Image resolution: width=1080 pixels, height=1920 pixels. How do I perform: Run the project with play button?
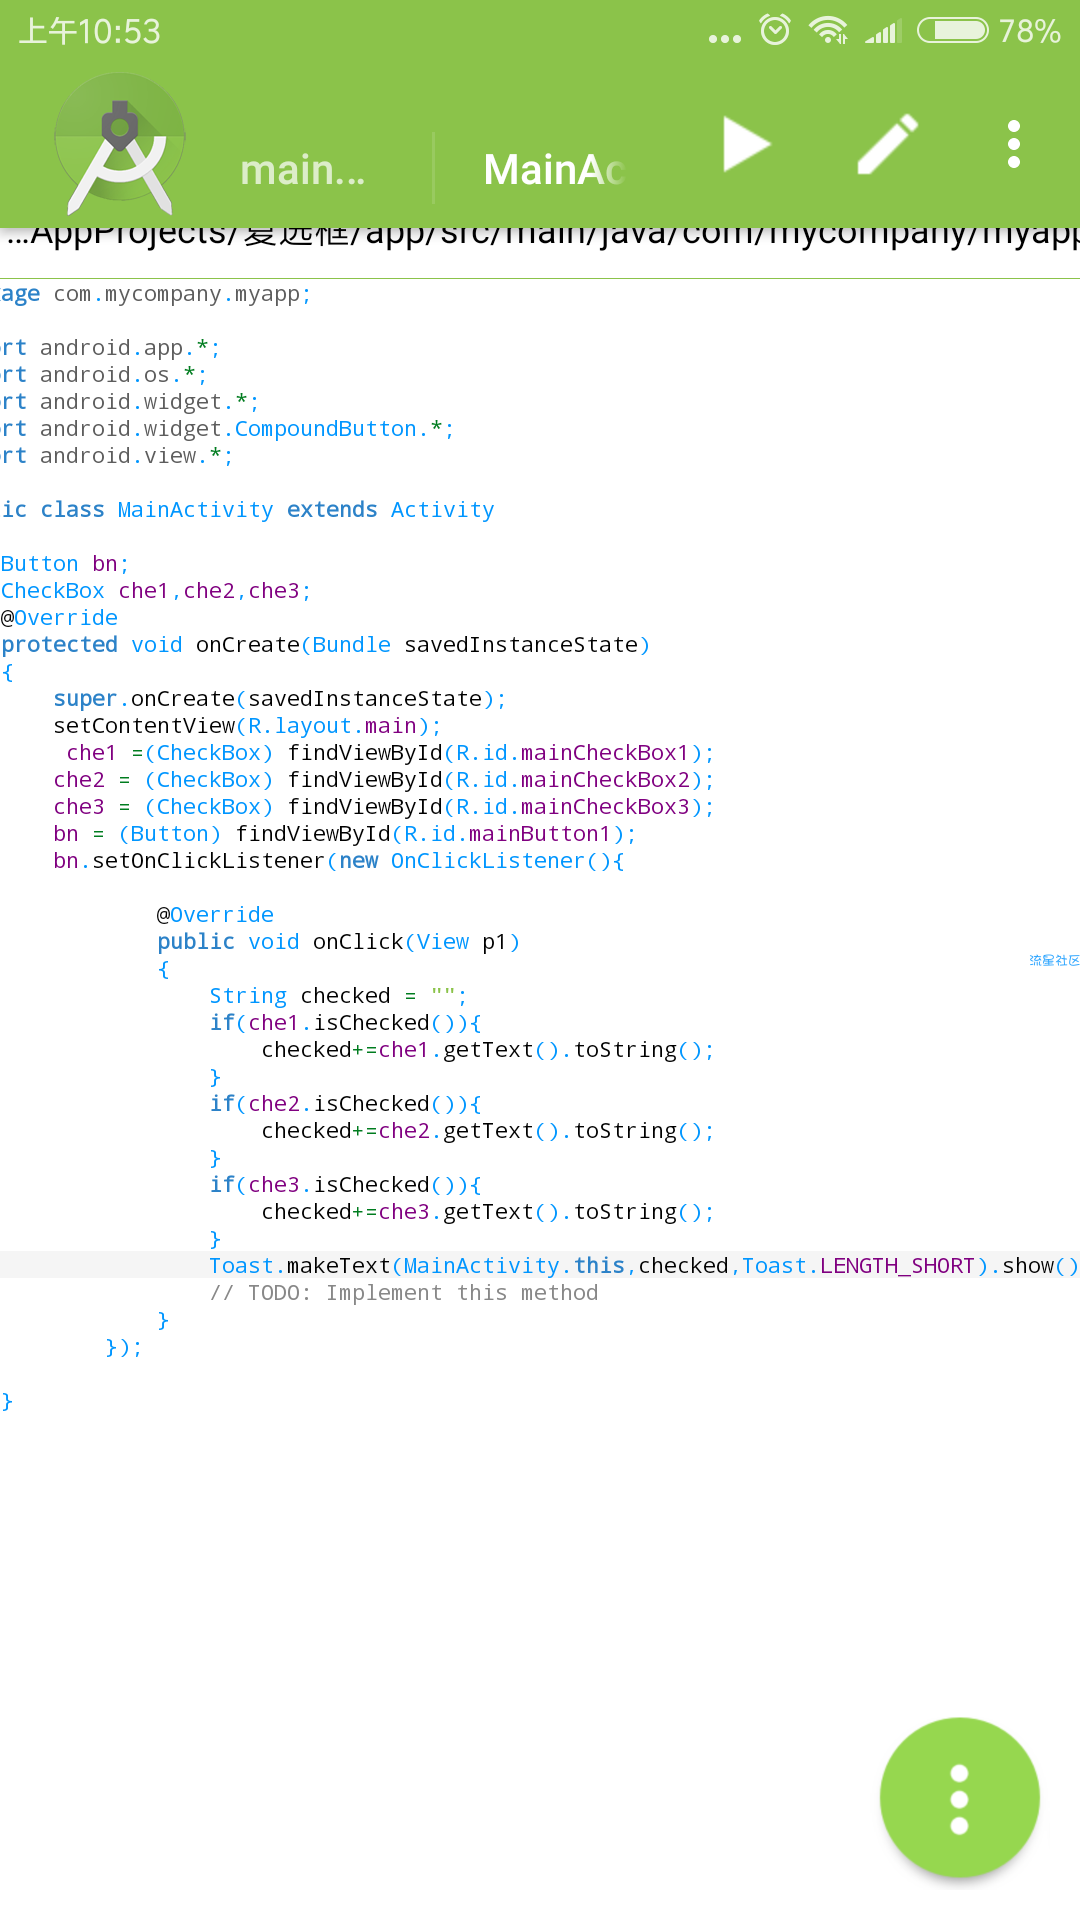[x=746, y=145]
